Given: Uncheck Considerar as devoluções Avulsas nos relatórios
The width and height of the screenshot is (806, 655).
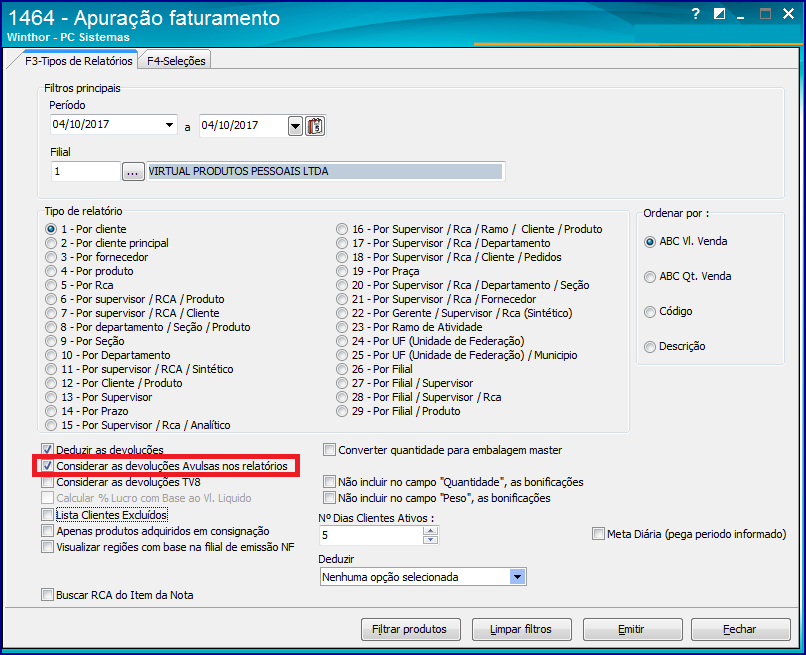Looking at the screenshot, I should tap(47, 466).
